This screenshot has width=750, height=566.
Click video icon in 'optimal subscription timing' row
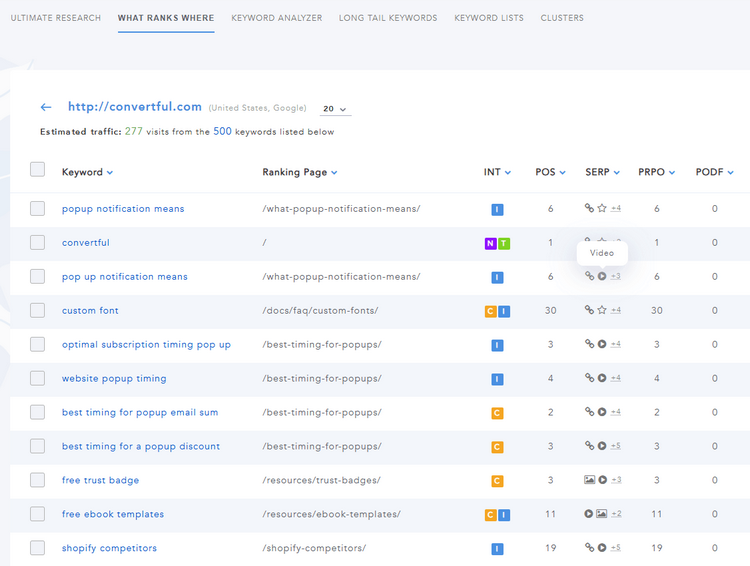[x=602, y=344]
